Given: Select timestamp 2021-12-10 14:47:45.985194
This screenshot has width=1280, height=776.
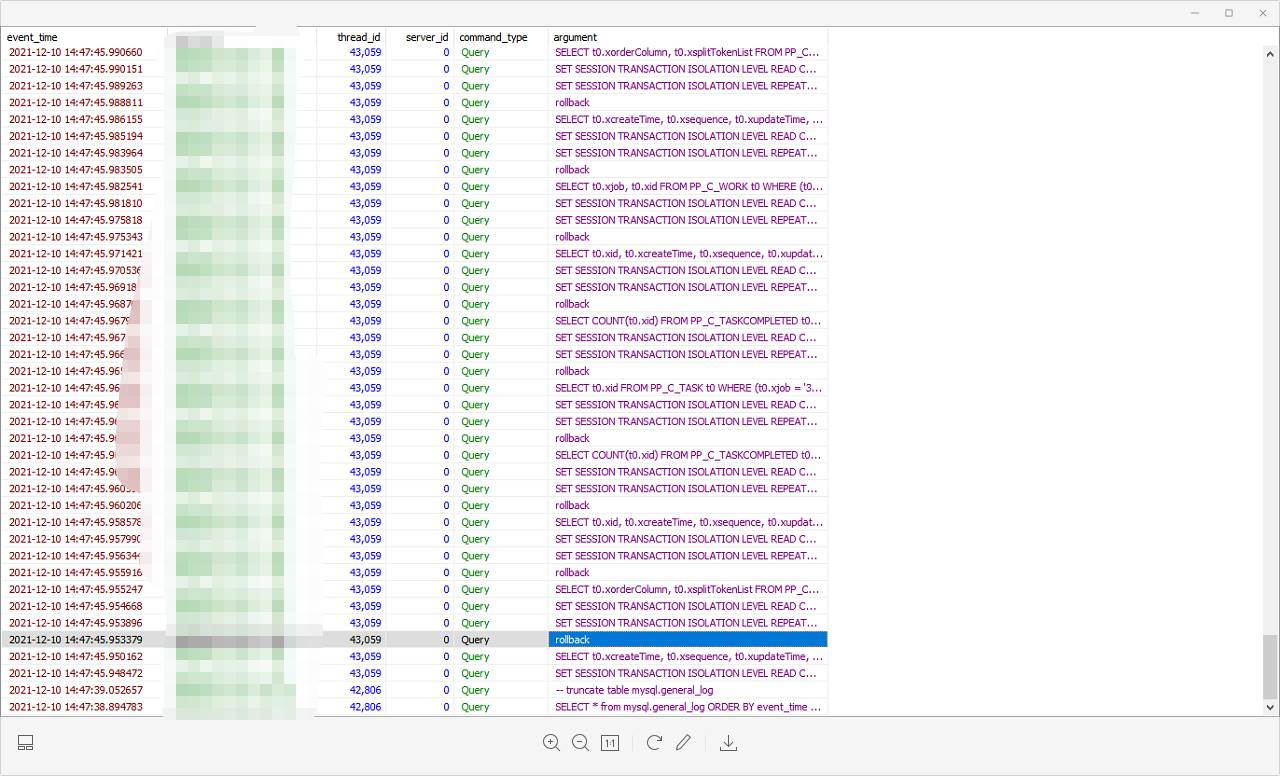Looking at the screenshot, I should [x=76, y=136].
